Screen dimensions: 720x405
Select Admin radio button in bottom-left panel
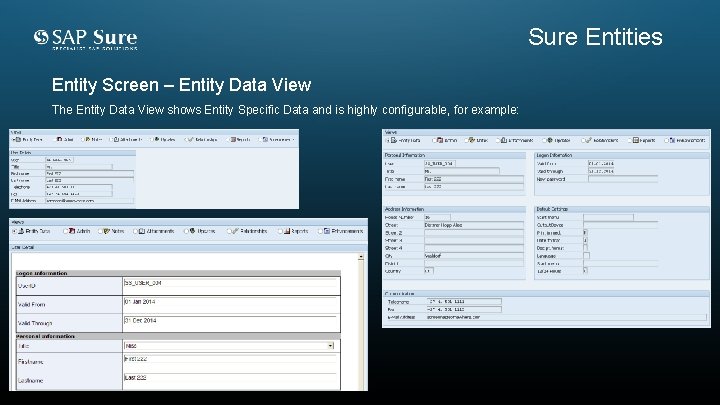point(66,231)
